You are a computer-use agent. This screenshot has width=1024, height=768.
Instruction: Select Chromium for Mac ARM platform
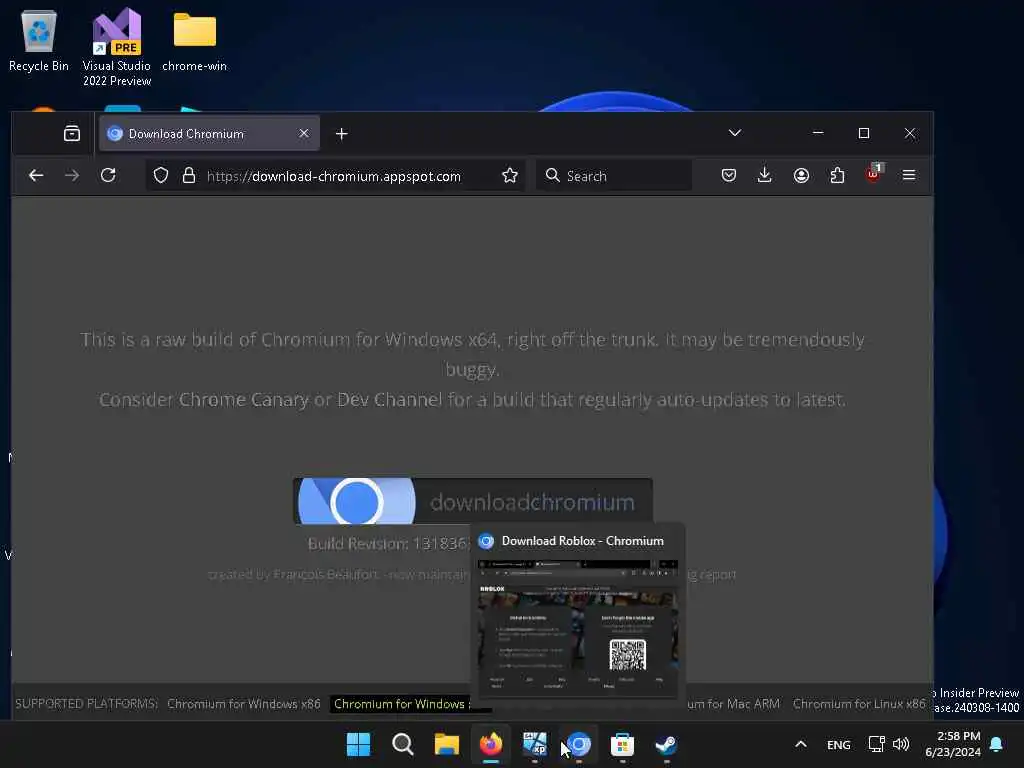pyautogui.click(x=733, y=704)
